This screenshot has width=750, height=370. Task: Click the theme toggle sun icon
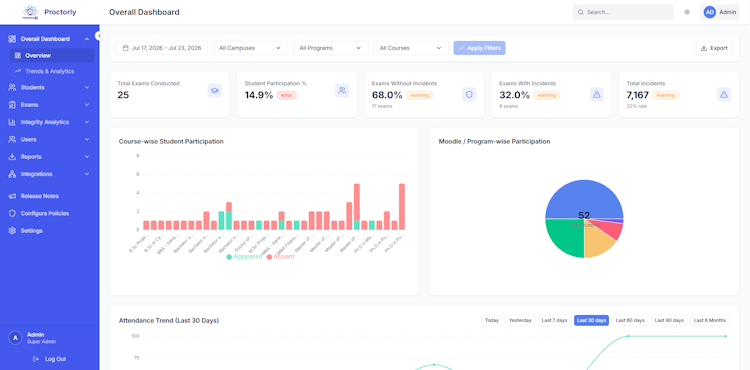tap(687, 12)
